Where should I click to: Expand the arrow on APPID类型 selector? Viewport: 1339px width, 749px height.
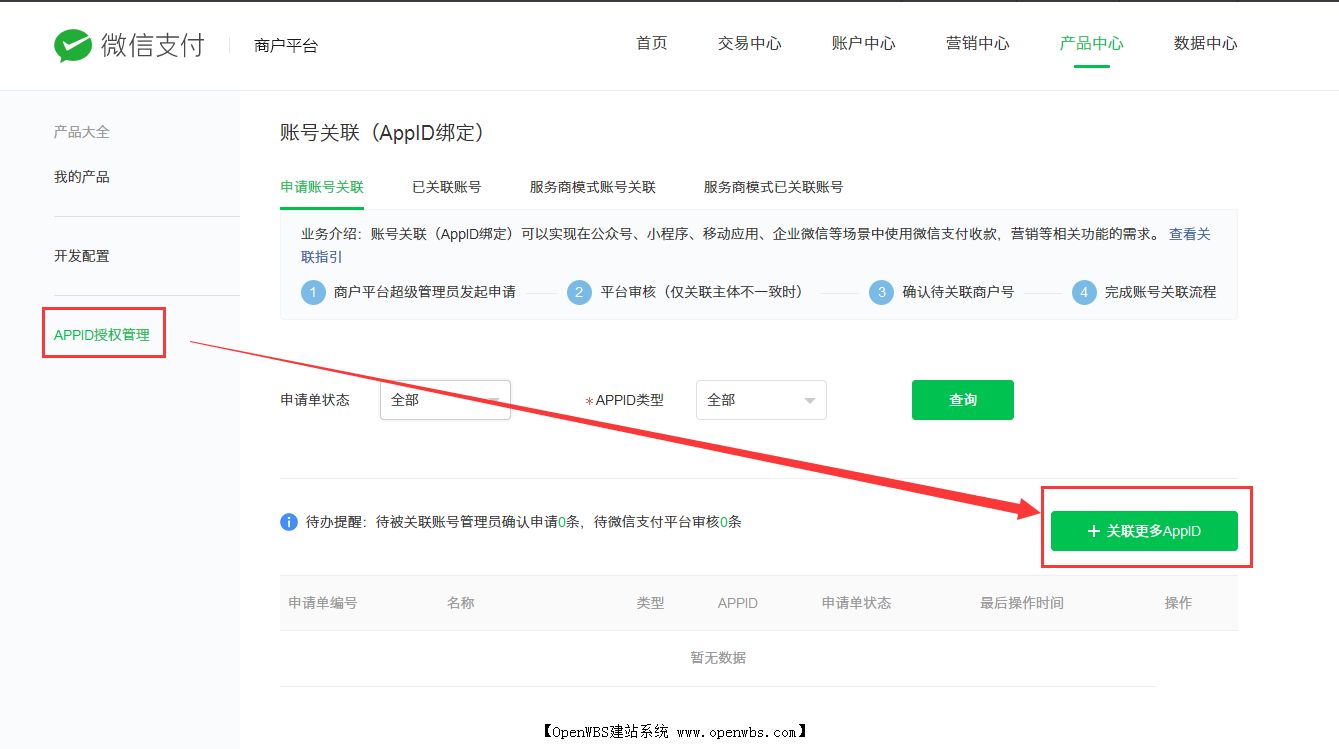[810, 399]
